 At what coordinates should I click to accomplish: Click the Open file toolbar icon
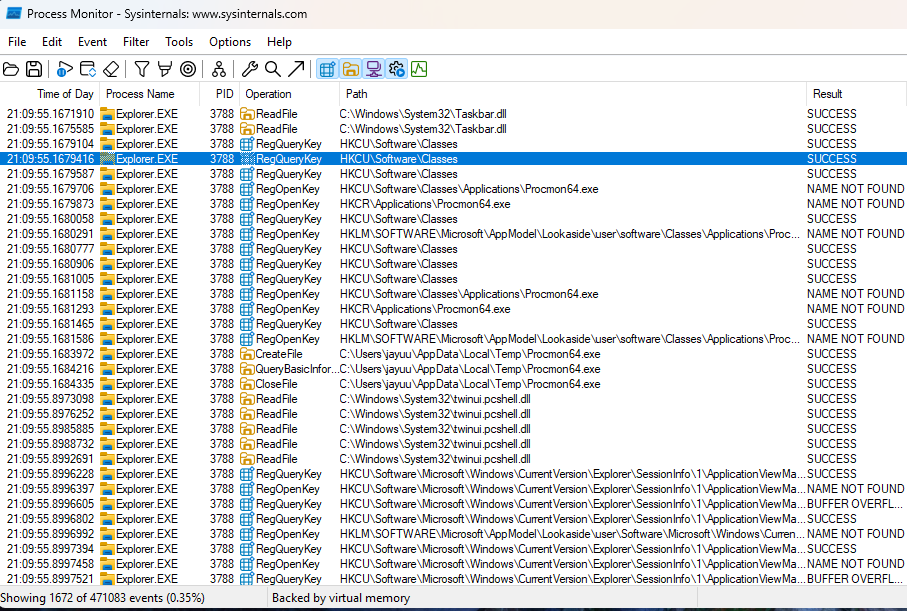tap(11, 69)
